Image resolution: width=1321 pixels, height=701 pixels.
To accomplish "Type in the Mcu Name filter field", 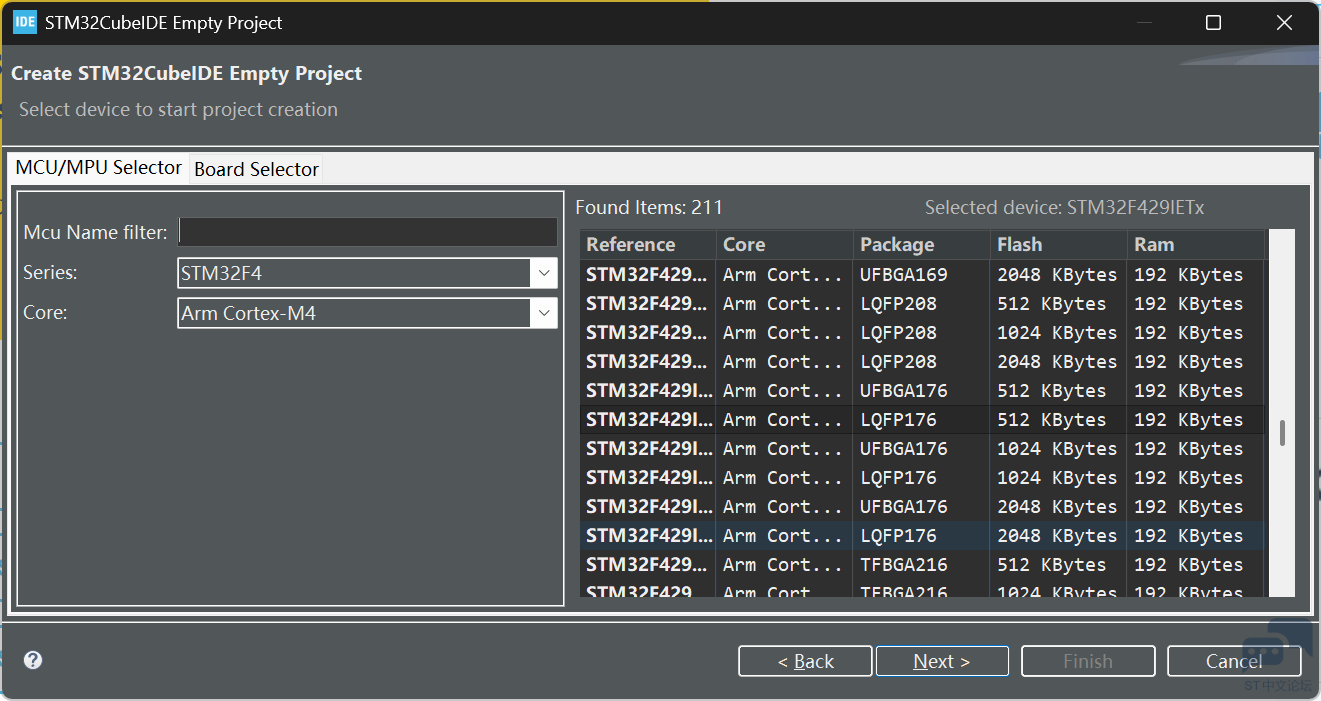I will pyautogui.click(x=367, y=232).
